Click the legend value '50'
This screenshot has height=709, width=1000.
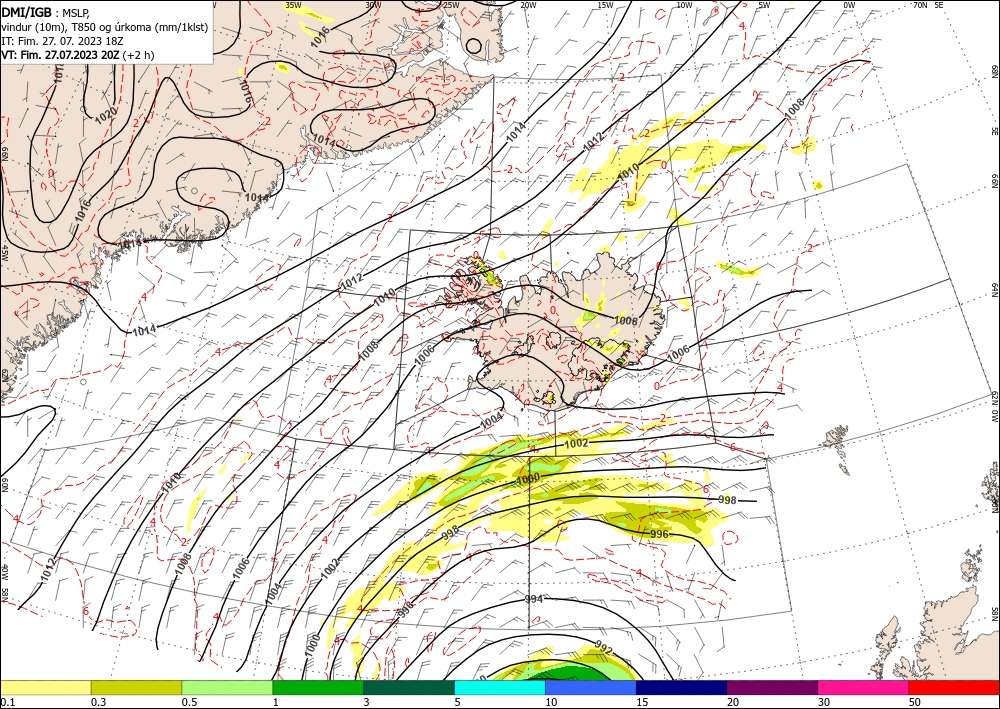pos(915,702)
